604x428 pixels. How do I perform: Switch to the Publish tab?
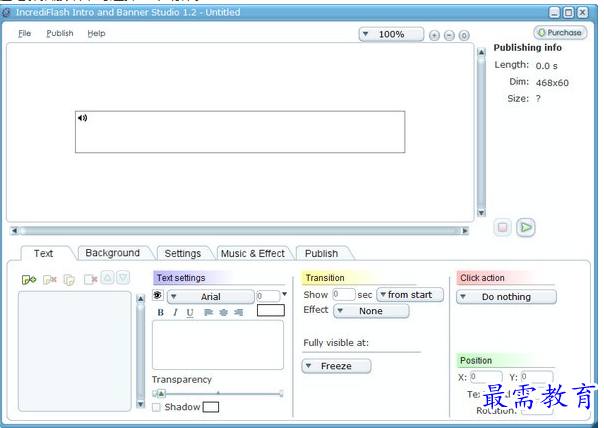click(x=321, y=253)
